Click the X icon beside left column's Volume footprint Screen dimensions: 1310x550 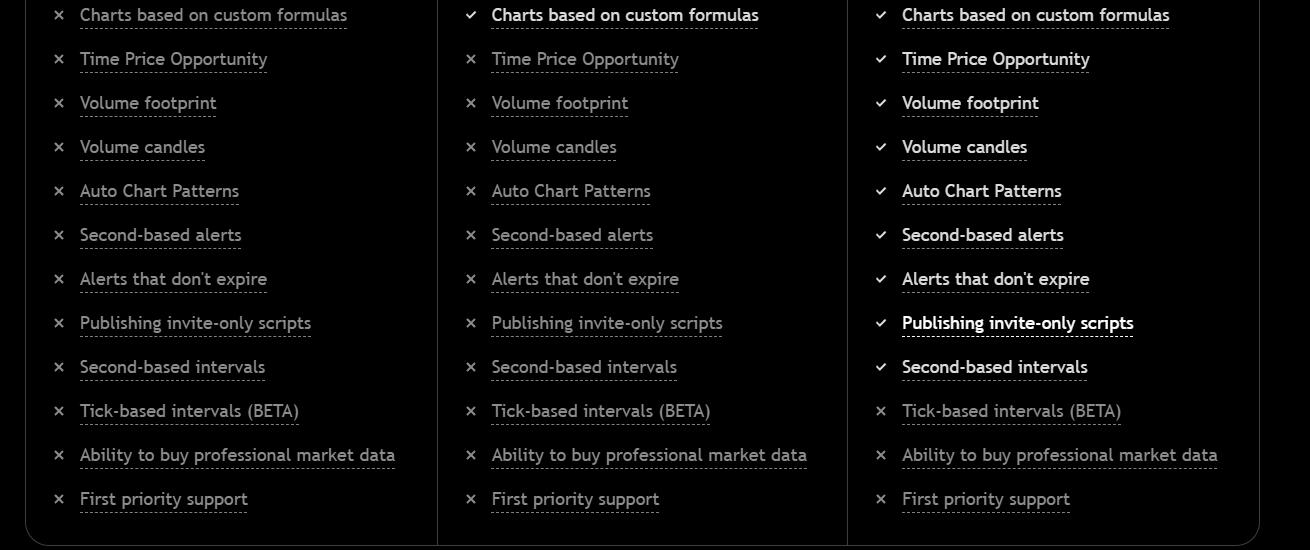pyautogui.click(x=59, y=103)
